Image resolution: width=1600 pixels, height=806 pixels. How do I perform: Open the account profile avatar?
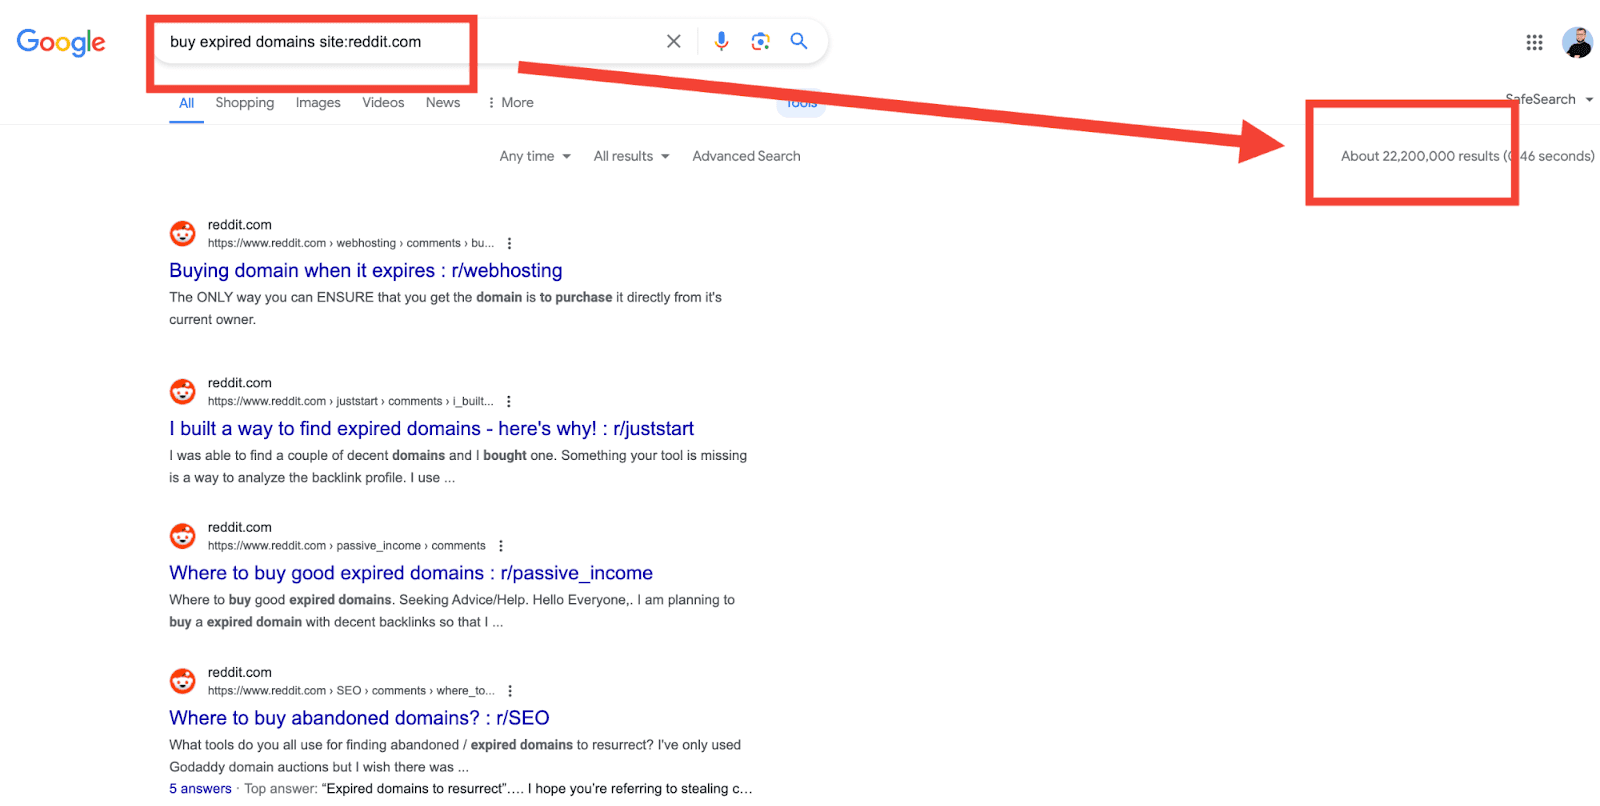tap(1577, 42)
